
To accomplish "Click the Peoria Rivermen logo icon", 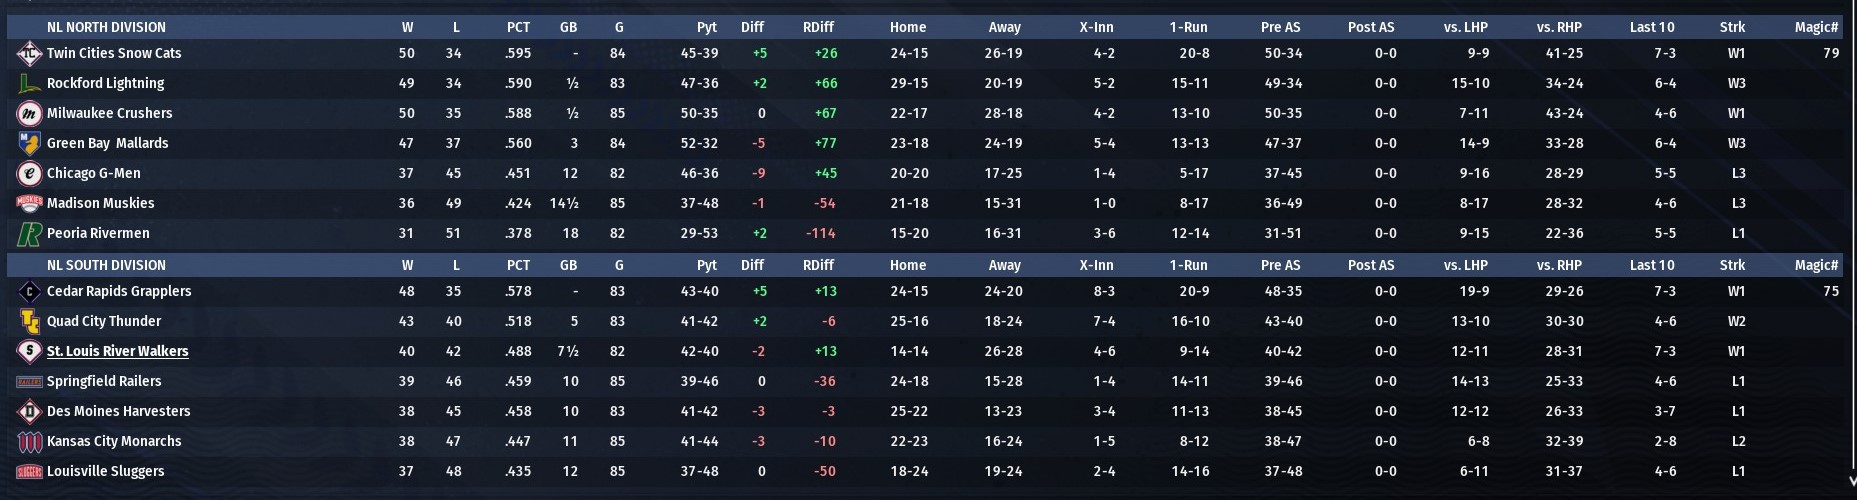I will tap(29, 233).
